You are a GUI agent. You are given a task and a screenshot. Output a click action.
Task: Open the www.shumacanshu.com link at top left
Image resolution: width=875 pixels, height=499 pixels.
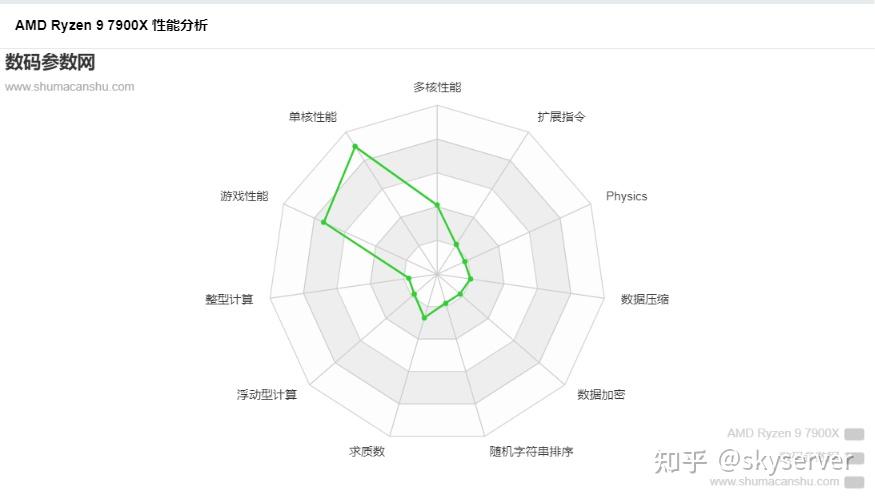[70, 87]
